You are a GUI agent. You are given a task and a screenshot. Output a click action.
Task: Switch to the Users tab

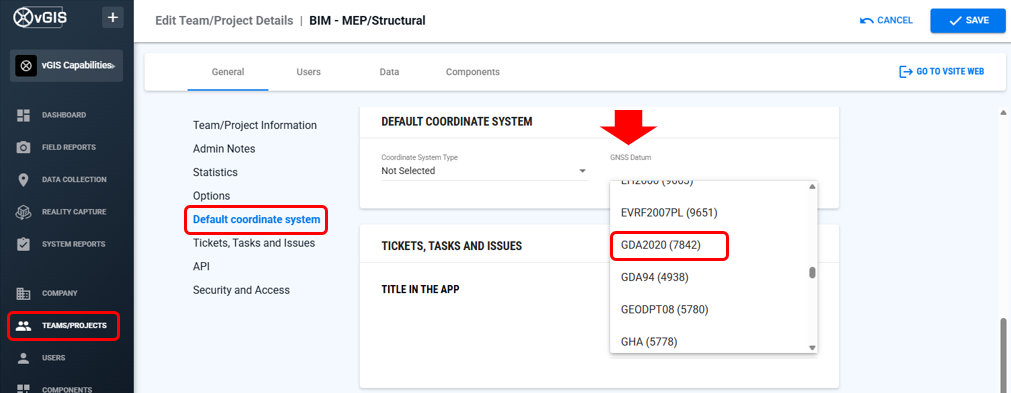point(308,72)
